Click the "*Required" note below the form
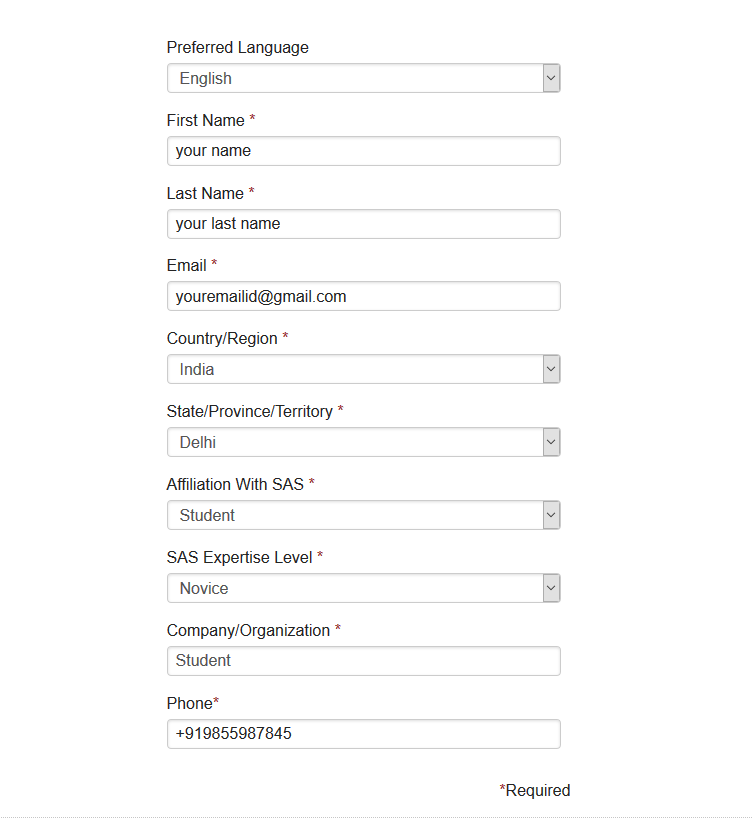752x836 pixels. pyautogui.click(x=535, y=790)
